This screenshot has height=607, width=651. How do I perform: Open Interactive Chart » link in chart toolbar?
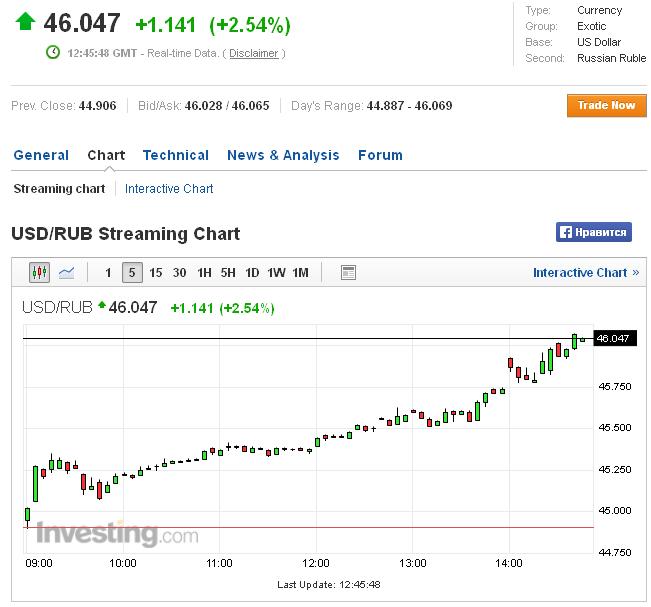586,273
